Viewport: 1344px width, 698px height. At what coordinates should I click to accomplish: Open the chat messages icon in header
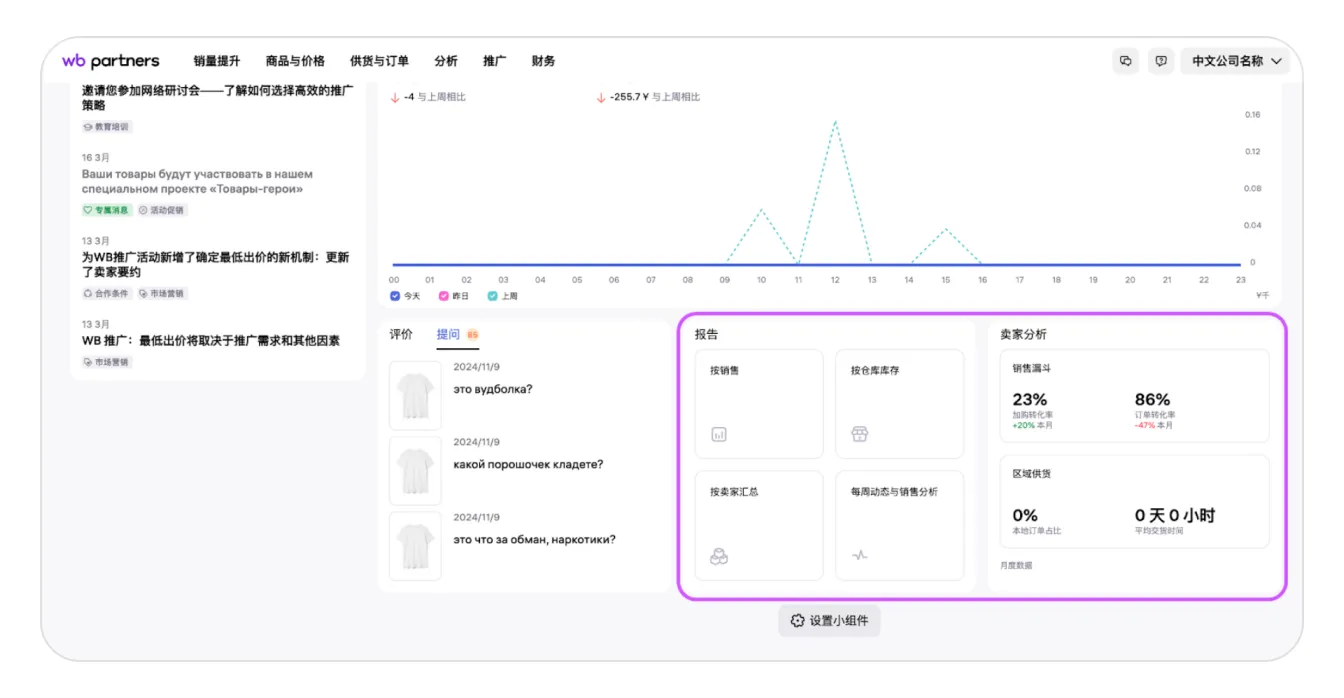[x=1125, y=61]
